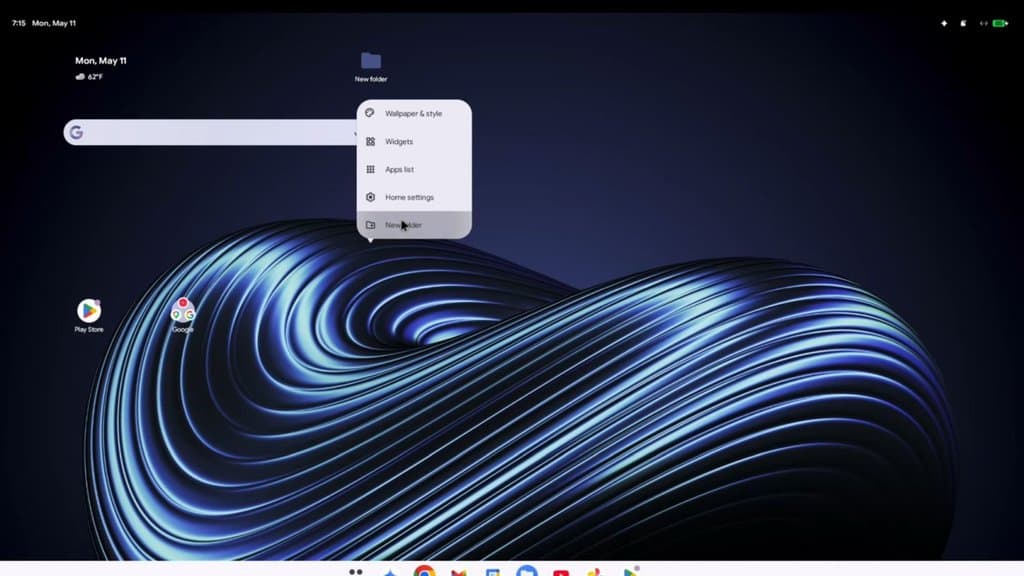Click the Mon, May 11 date widget
The height and width of the screenshot is (576, 1024).
pyautogui.click(x=101, y=61)
